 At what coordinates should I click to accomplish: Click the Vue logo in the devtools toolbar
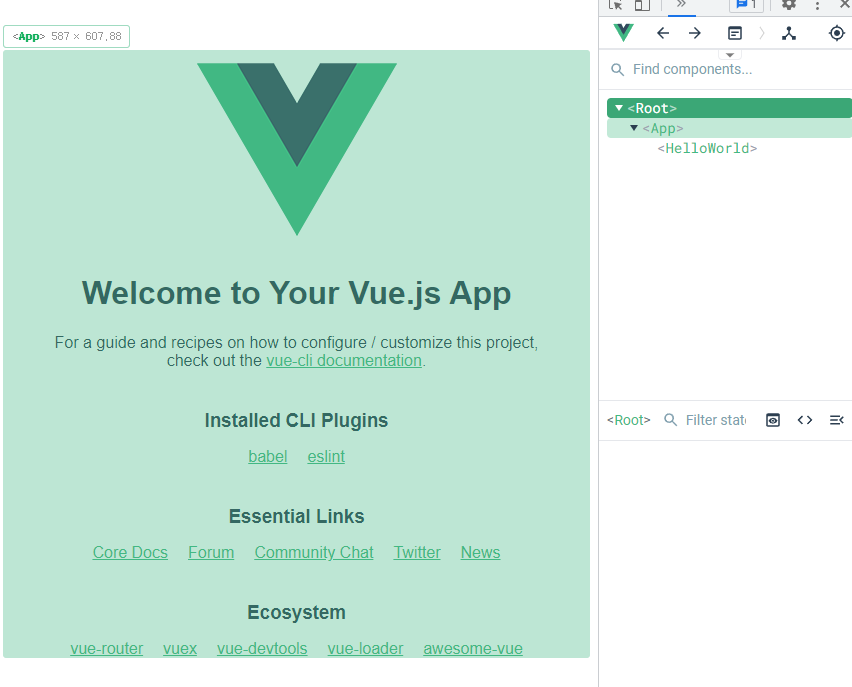coord(623,33)
